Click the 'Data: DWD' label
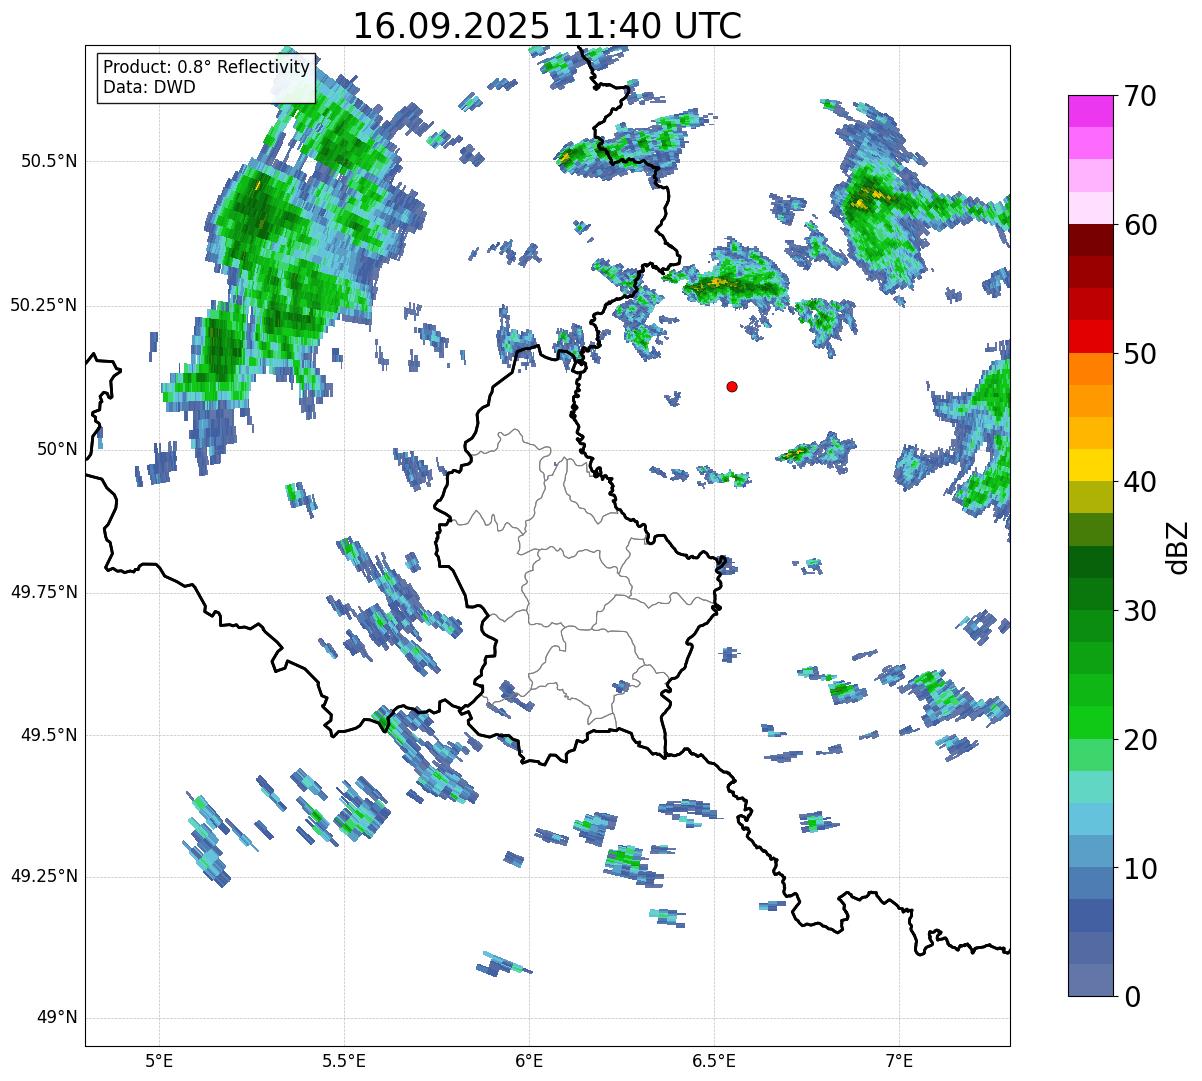 [149, 87]
